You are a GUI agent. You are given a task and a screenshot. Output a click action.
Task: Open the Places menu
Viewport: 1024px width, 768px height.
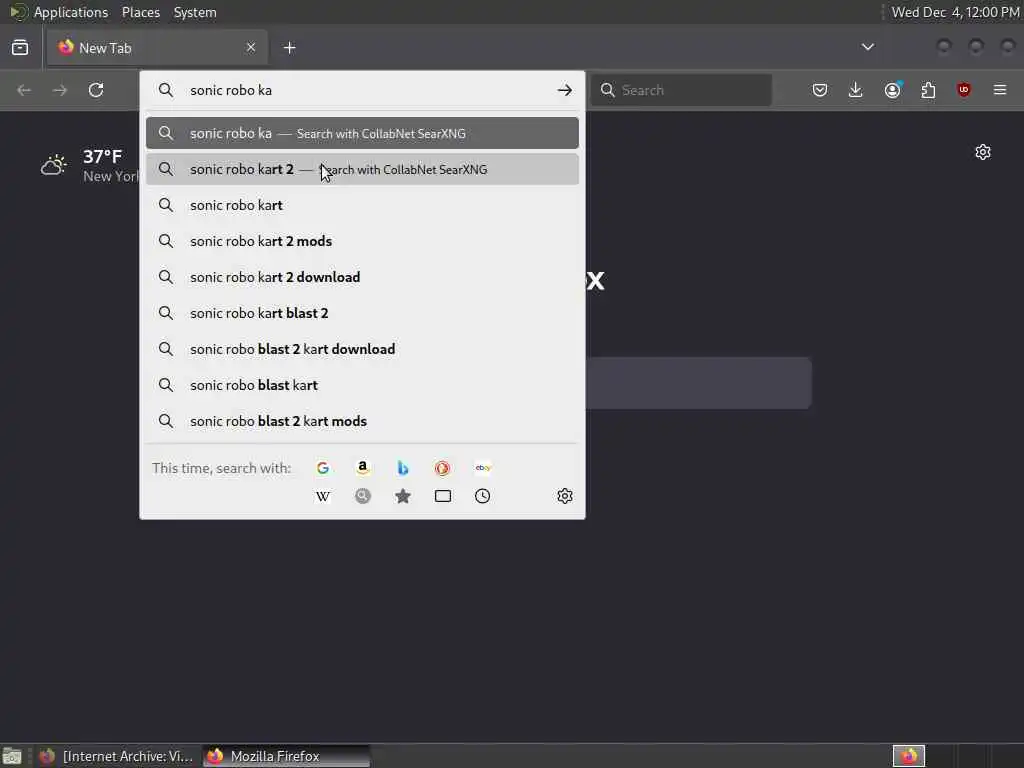point(141,12)
